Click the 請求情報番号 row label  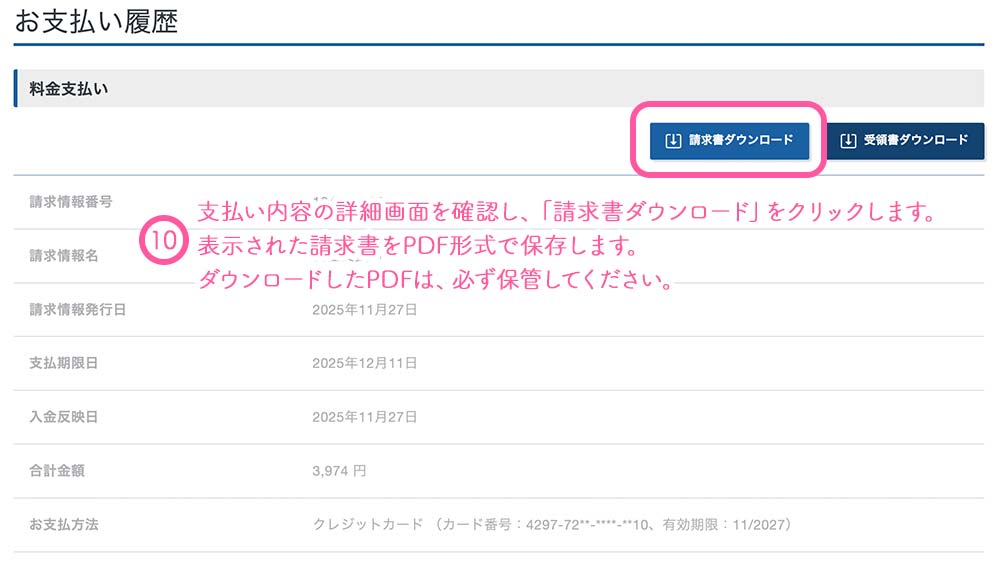pos(71,201)
